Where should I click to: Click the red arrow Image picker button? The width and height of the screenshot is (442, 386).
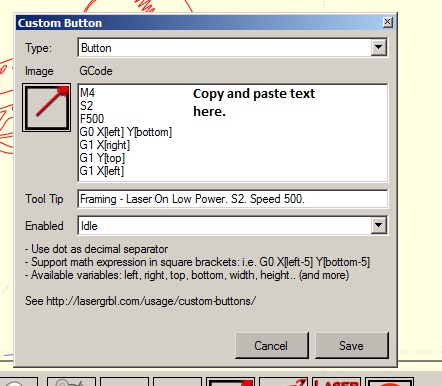46,107
